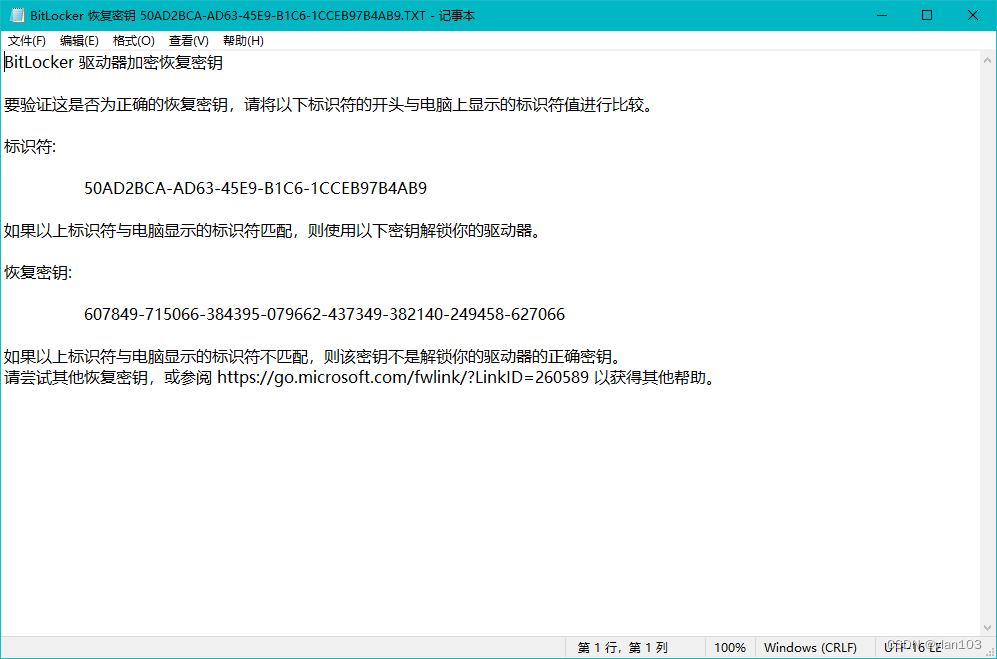997x659 pixels.
Task: Open the 文件(F) menu
Action: tap(27, 41)
